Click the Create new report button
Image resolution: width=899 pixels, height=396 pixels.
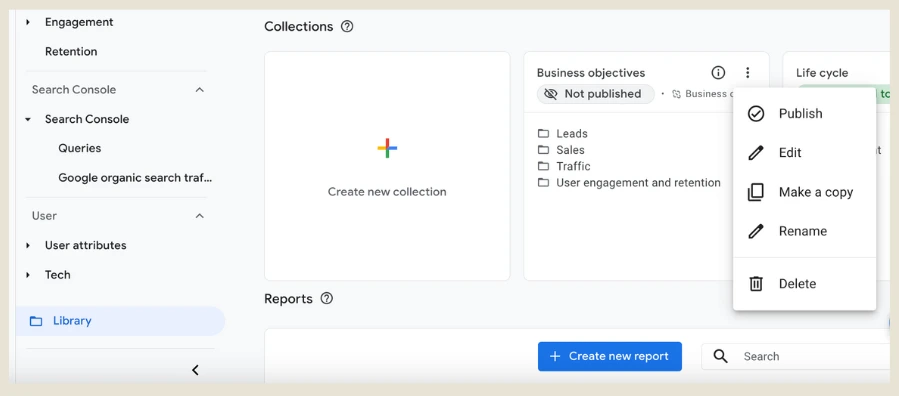609,356
